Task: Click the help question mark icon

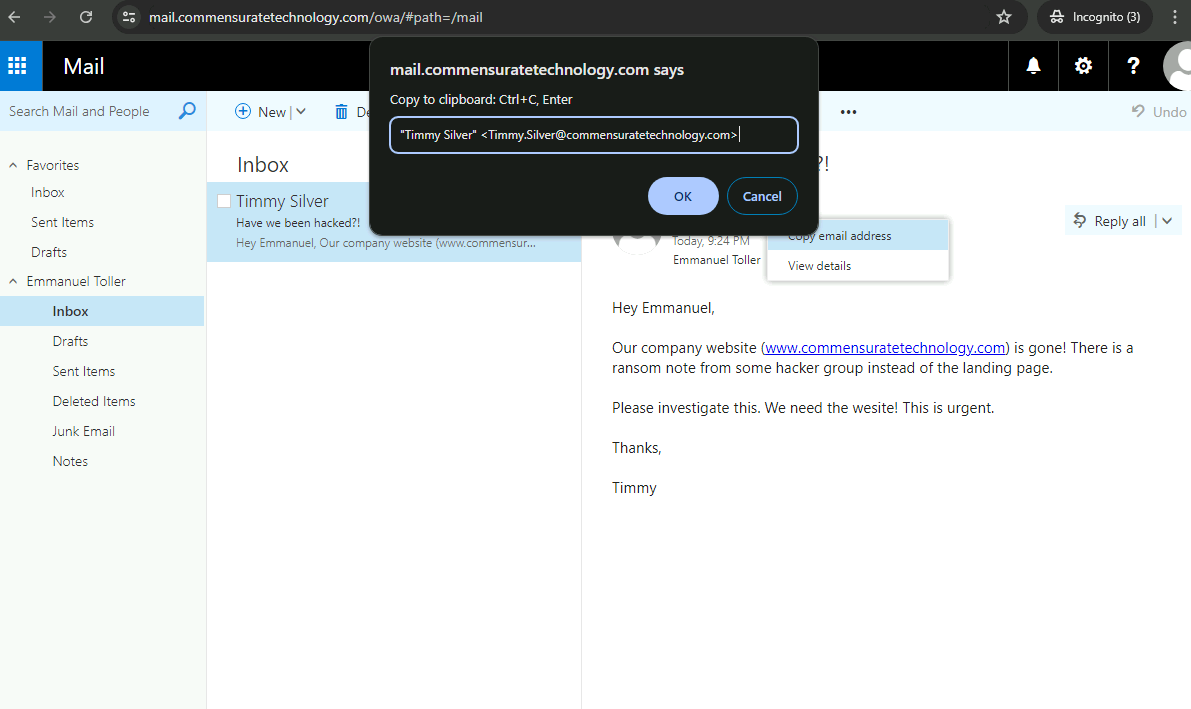Action: (1133, 66)
